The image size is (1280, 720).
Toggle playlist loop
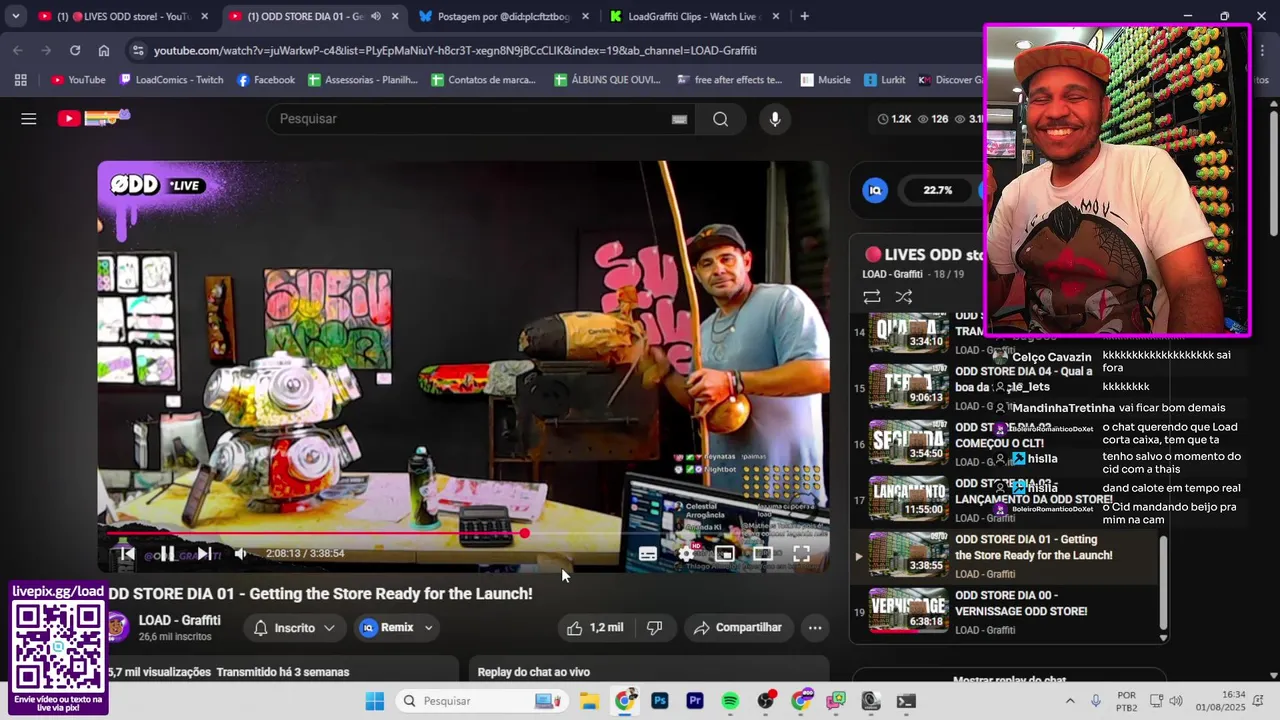tap(872, 297)
